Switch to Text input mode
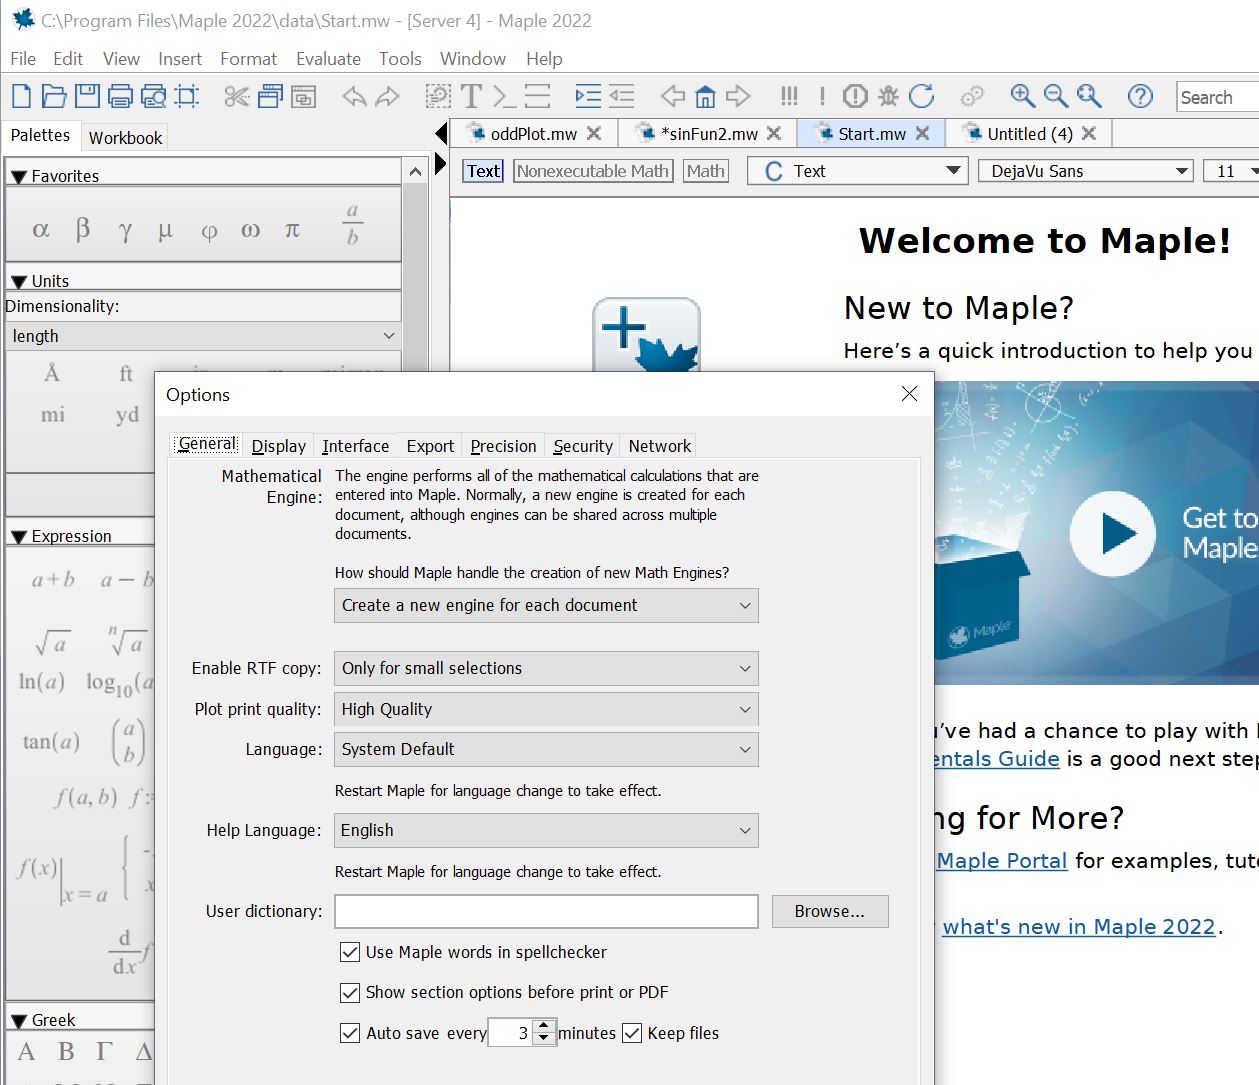1259x1085 pixels. pos(483,171)
